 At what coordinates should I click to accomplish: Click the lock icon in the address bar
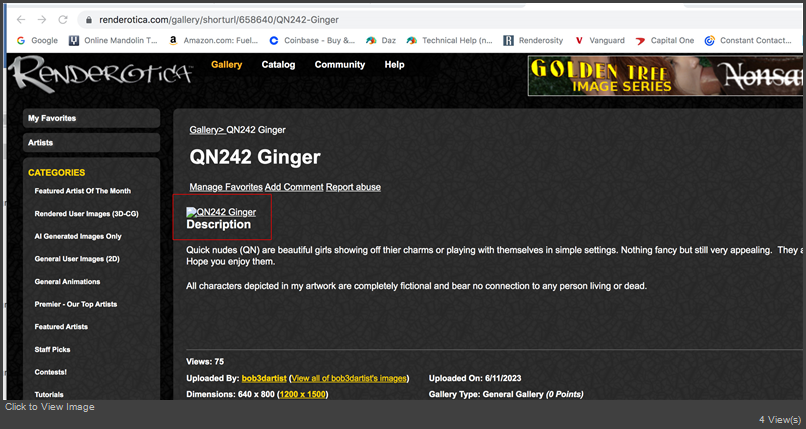89,20
